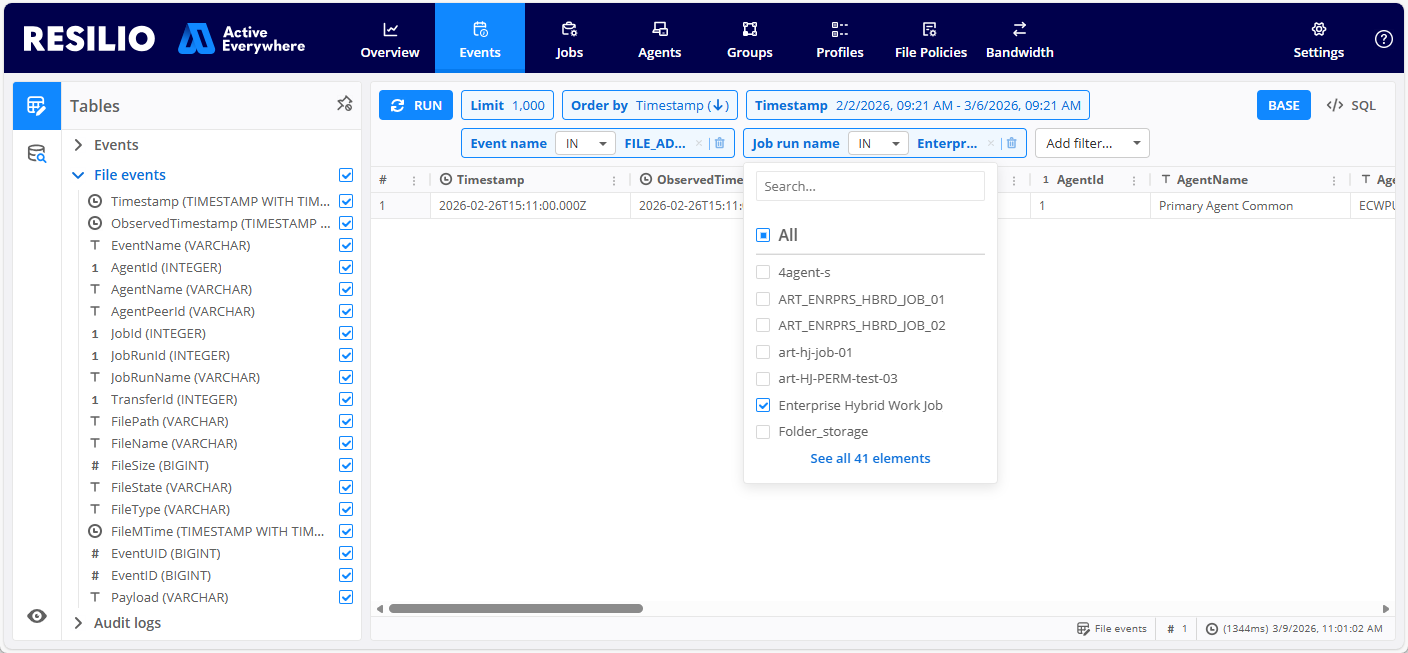Screen dimensions: 1408x653
Task: Toggle the eye visibility icon in sidebar
Action: [x=37, y=616]
